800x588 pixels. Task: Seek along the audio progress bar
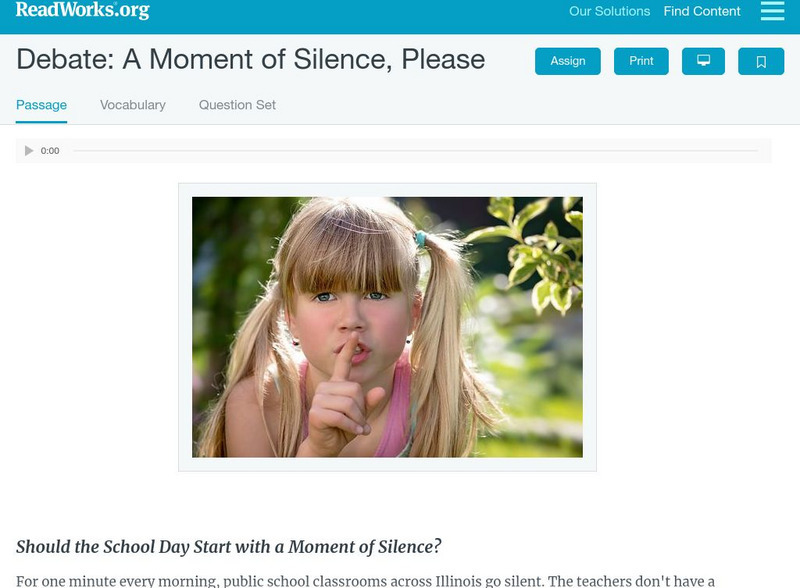(x=415, y=151)
